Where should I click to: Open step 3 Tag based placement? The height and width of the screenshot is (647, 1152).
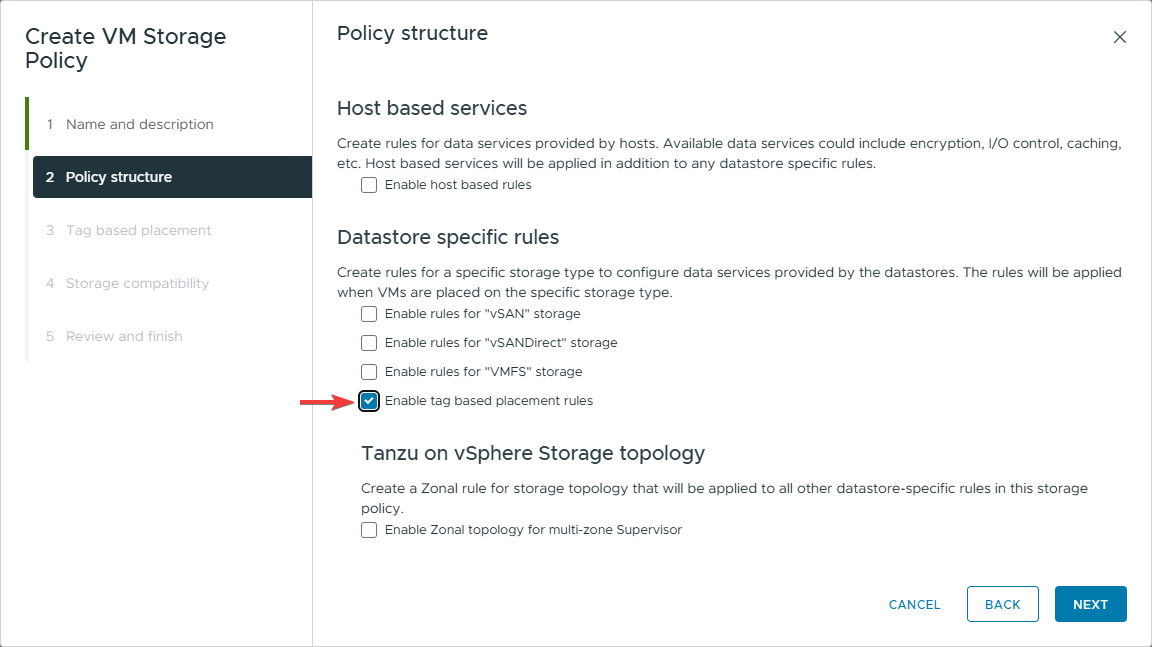[x=138, y=230]
